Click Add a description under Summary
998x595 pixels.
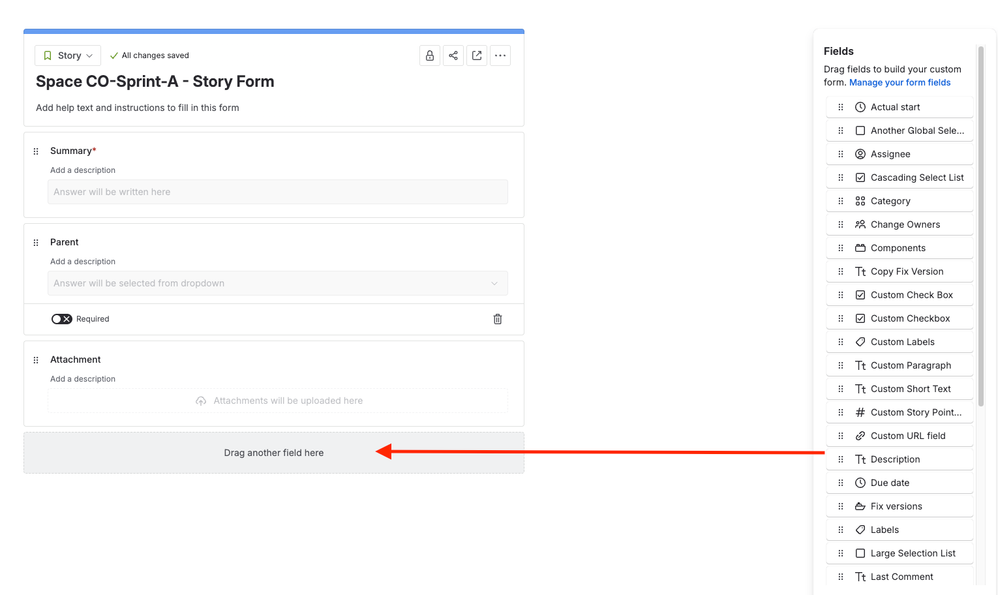[83, 170]
